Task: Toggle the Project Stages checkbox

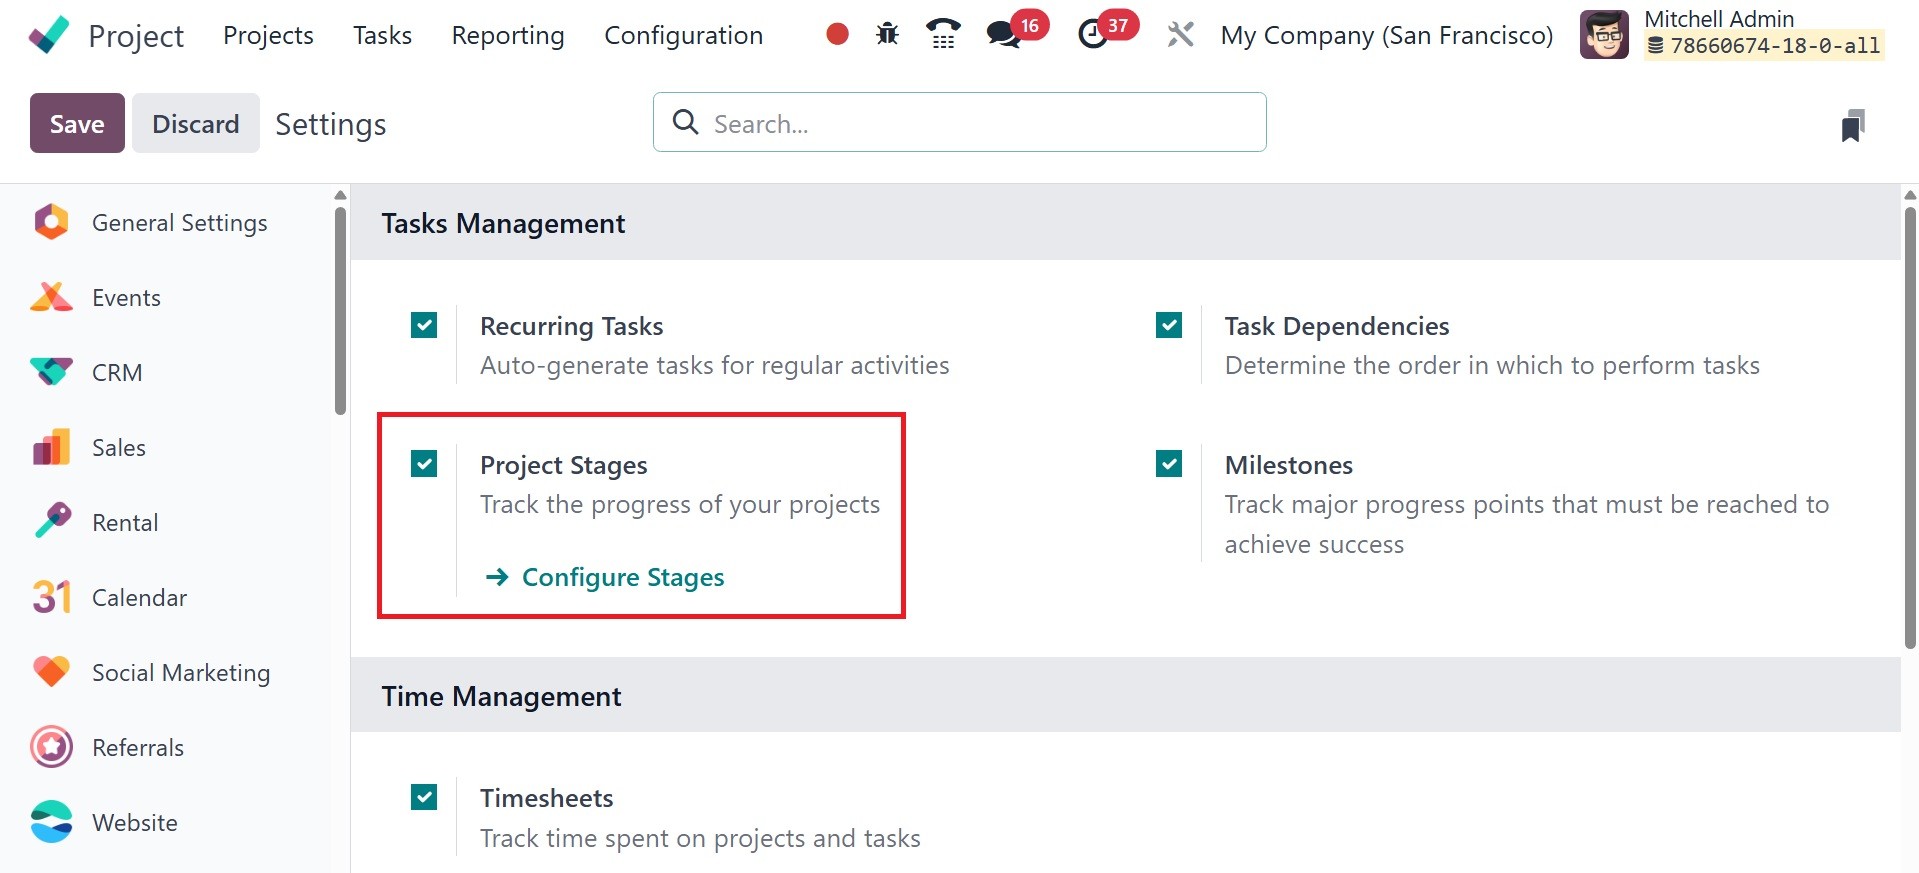Action: point(424,464)
